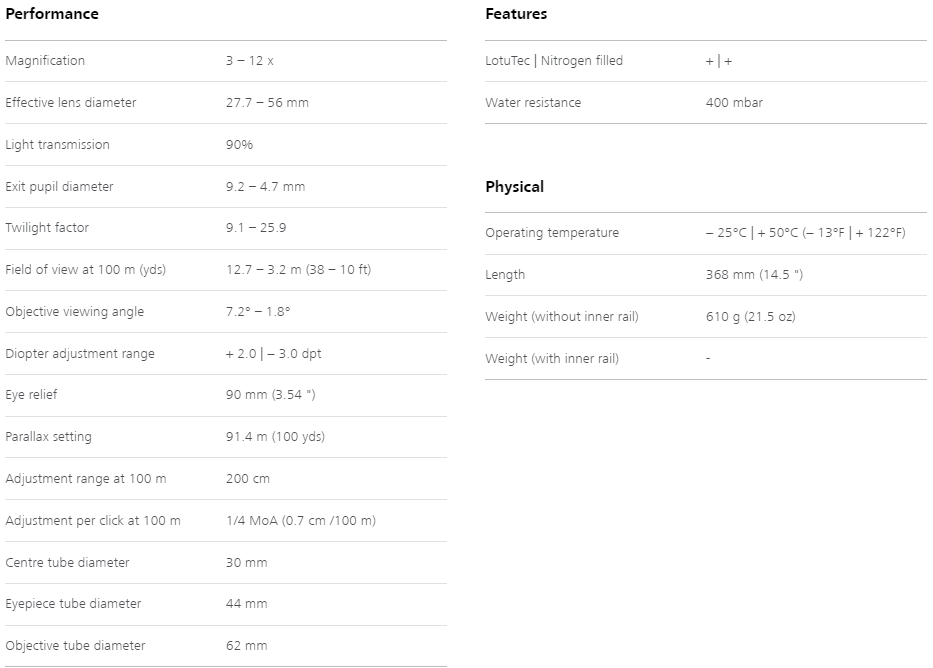Select the Objective tube diameter 62 mm value
933x668 pixels.
tap(246, 645)
